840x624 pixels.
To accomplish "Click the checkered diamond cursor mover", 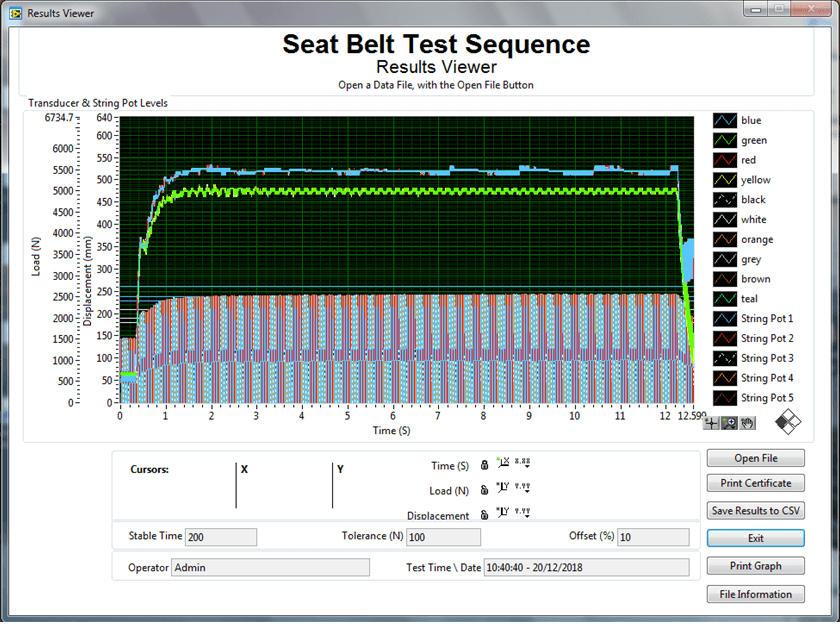I will pos(788,420).
